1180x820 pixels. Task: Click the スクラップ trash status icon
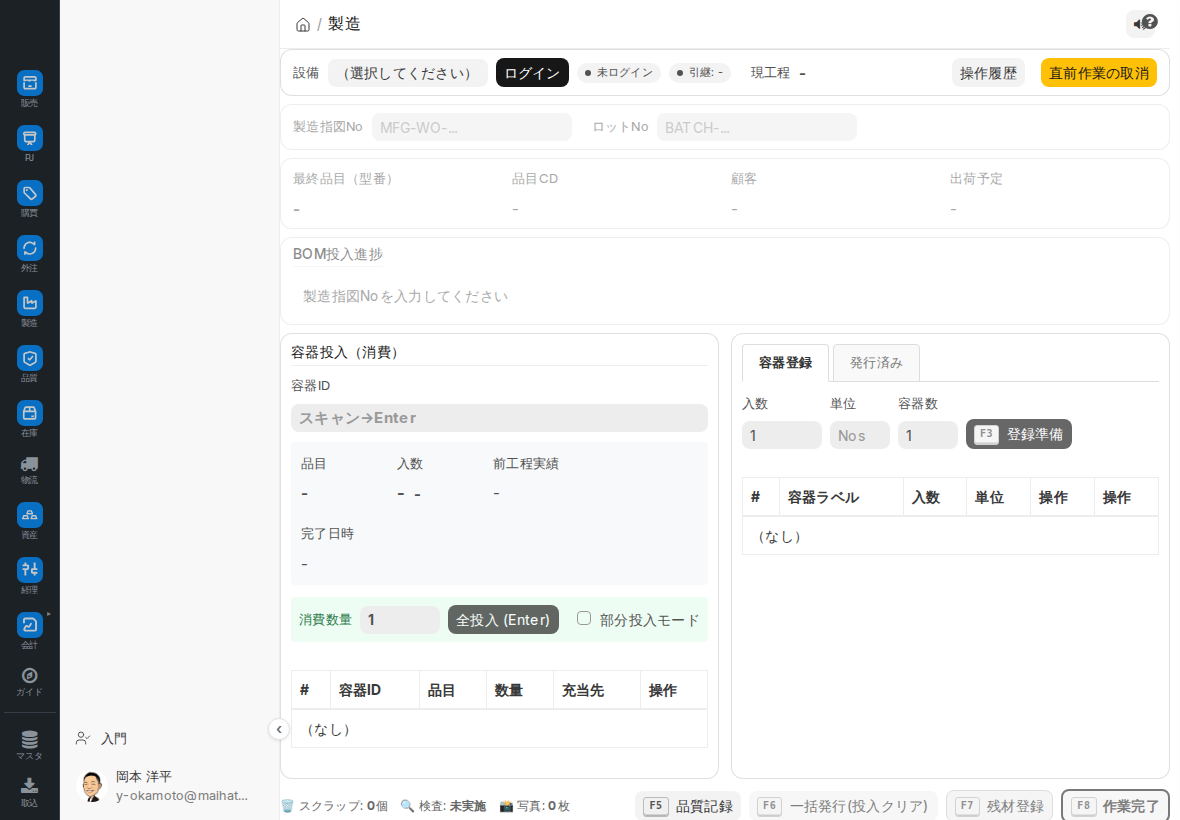coord(287,806)
